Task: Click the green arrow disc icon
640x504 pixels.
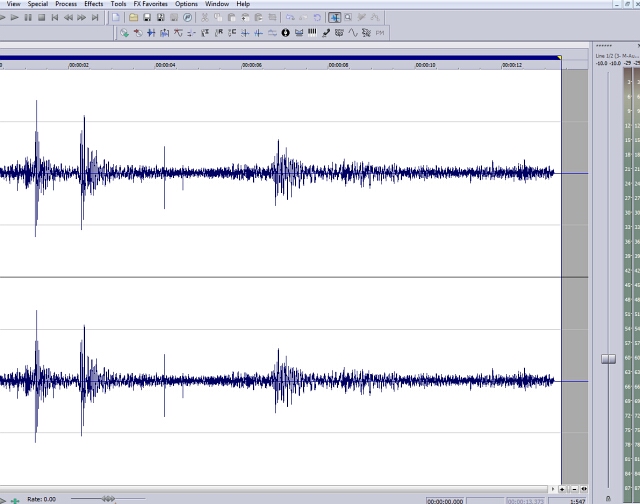Action: (x=124, y=33)
